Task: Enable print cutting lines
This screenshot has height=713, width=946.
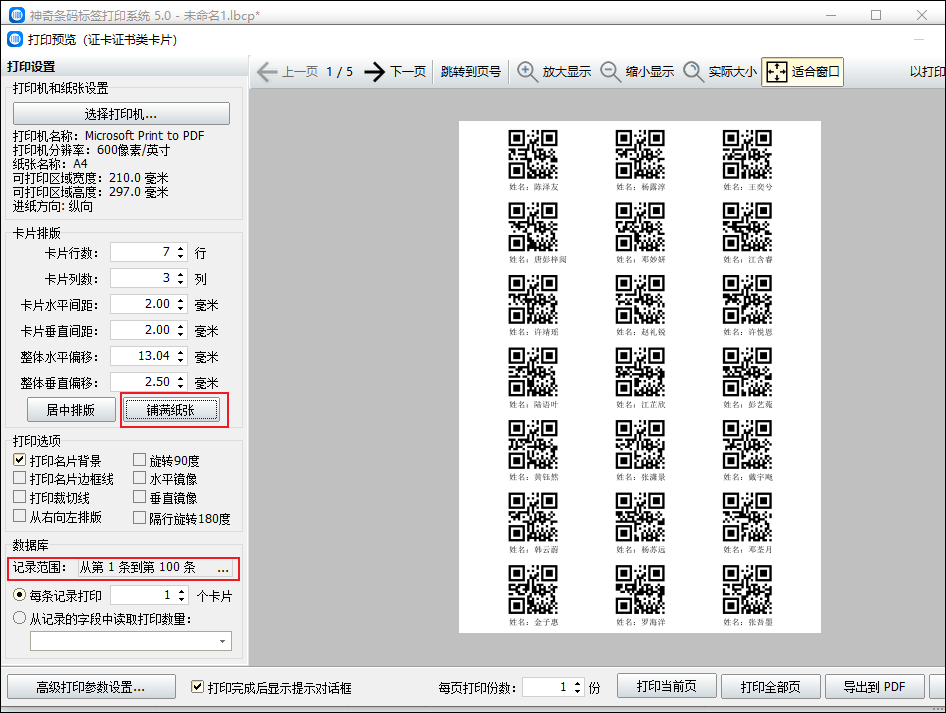Action: (x=19, y=497)
